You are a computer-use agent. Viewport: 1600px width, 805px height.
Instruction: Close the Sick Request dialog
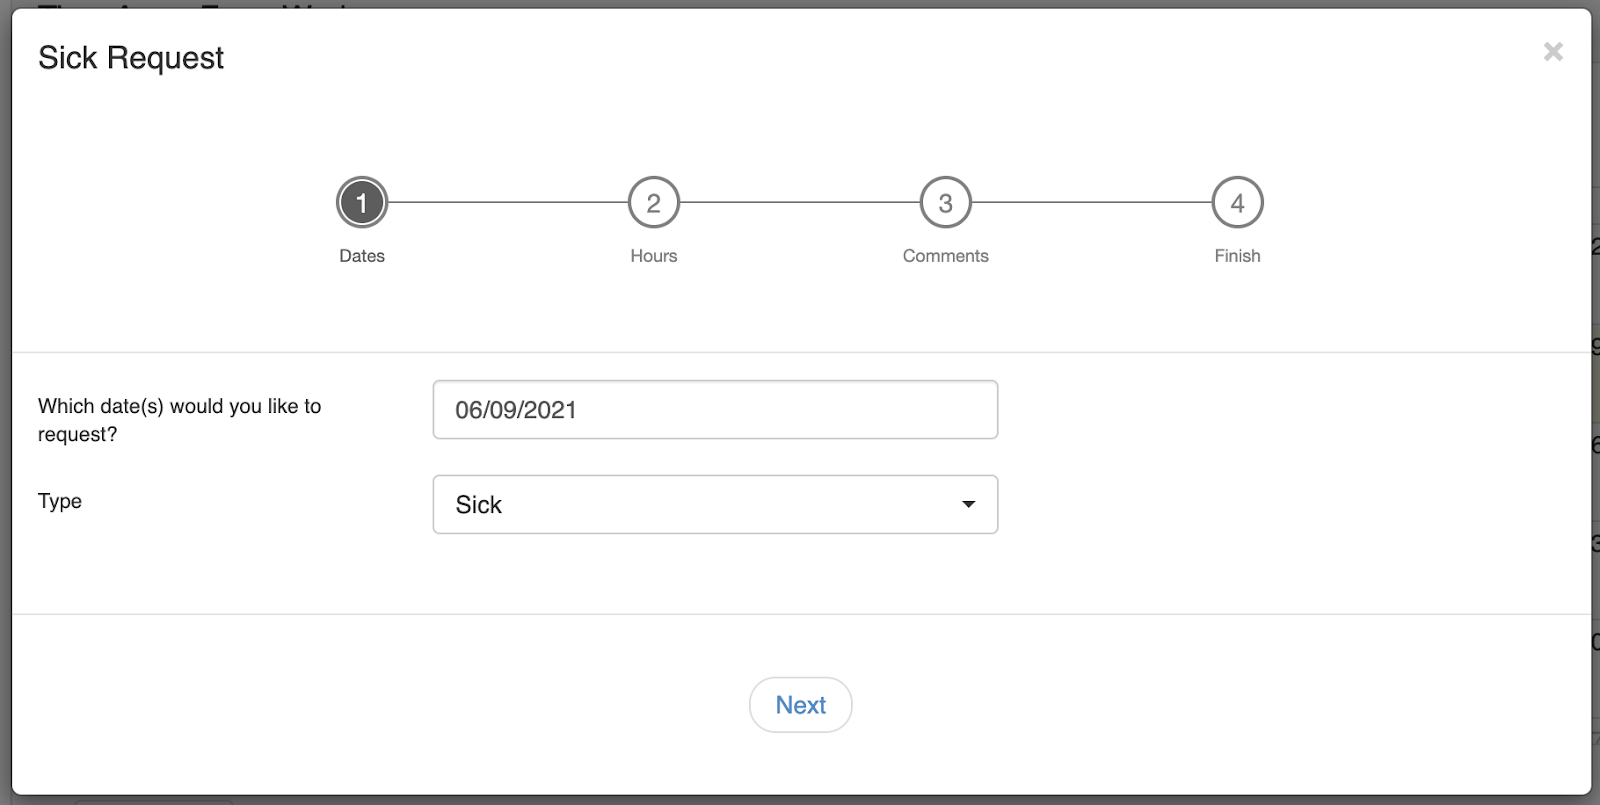click(x=1552, y=52)
